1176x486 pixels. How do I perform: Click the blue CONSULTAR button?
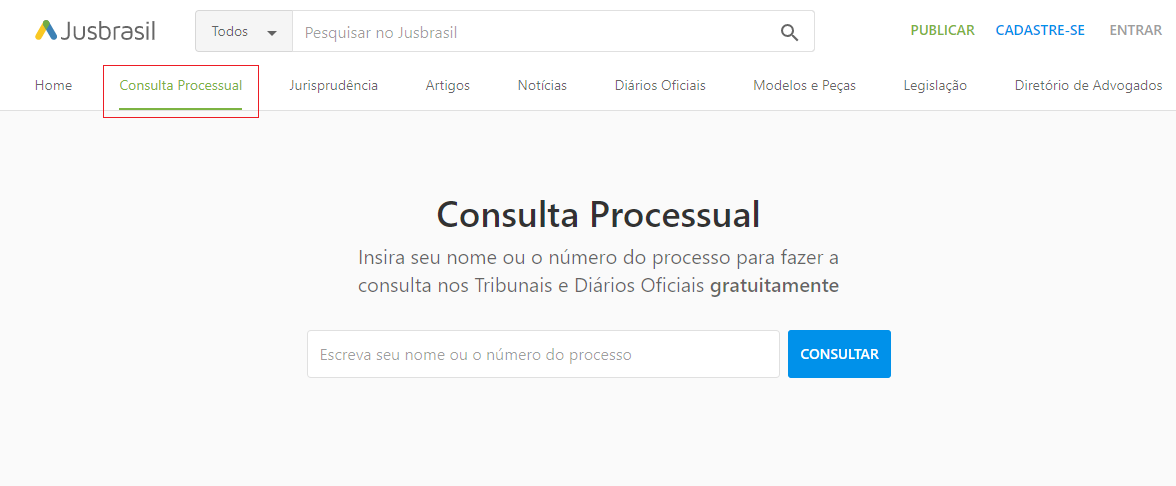coord(839,354)
